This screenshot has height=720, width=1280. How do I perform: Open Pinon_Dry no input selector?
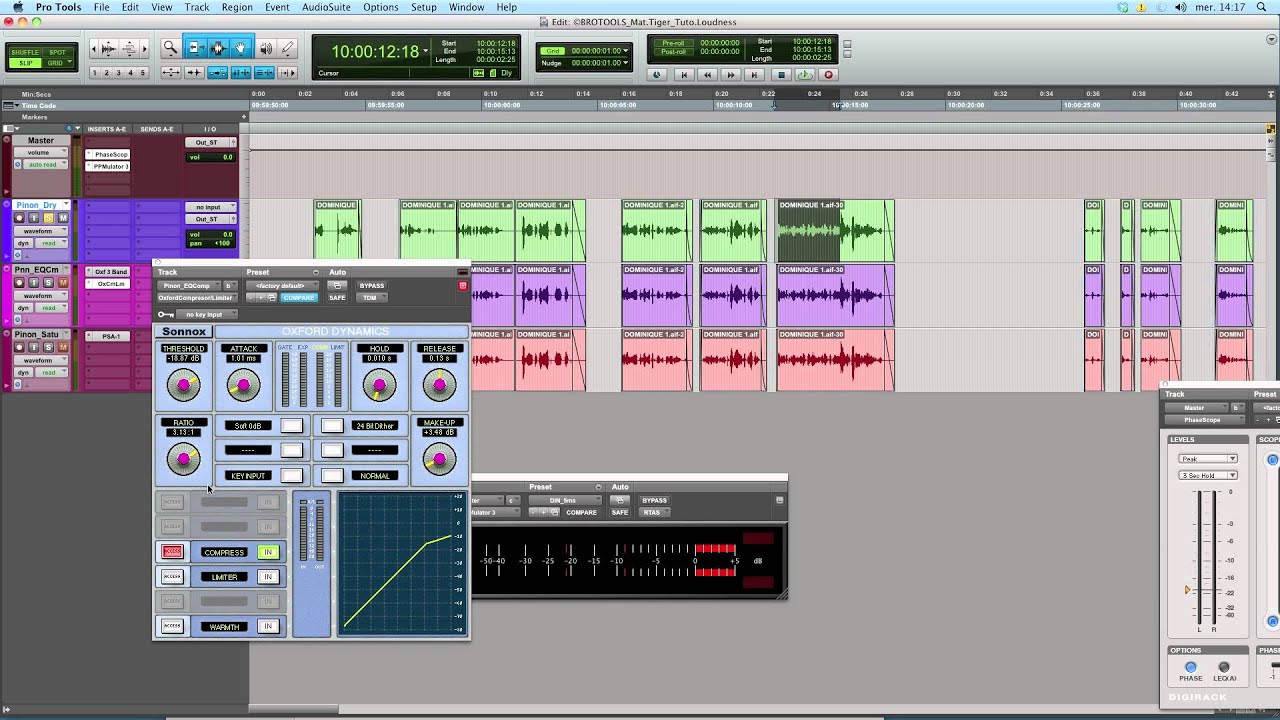209,207
